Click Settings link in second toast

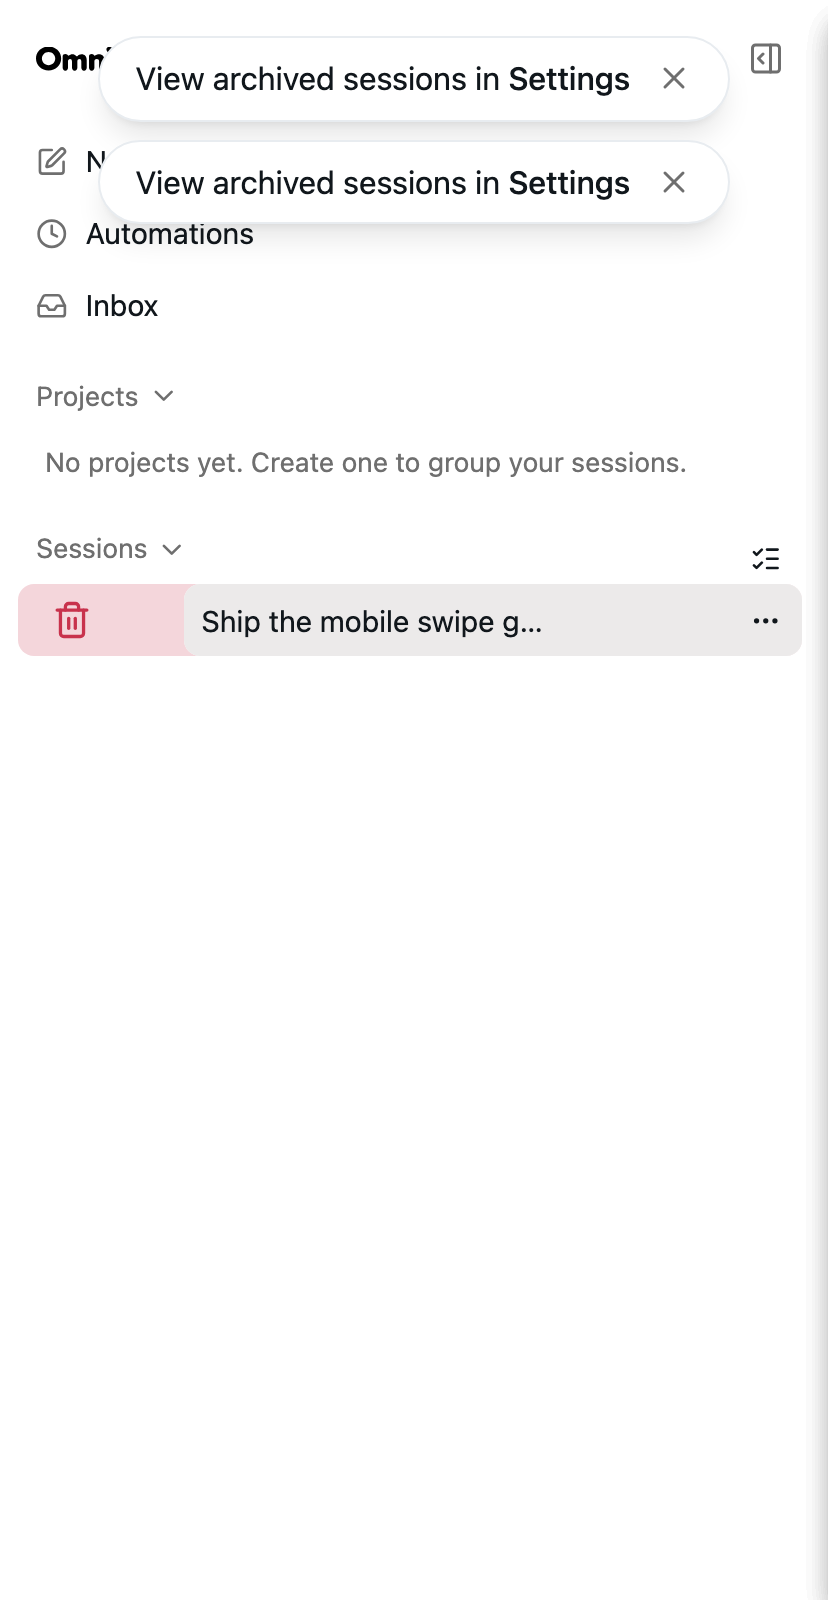pos(569,183)
